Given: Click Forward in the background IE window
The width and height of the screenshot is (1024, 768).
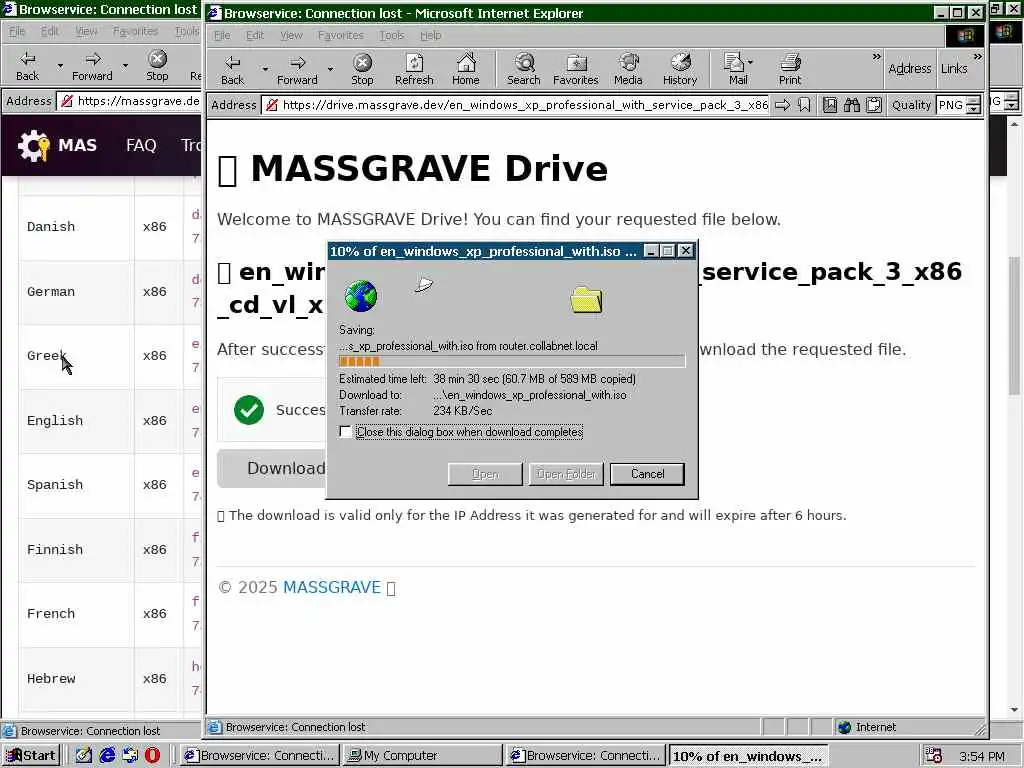Looking at the screenshot, I should pos(92,66).
